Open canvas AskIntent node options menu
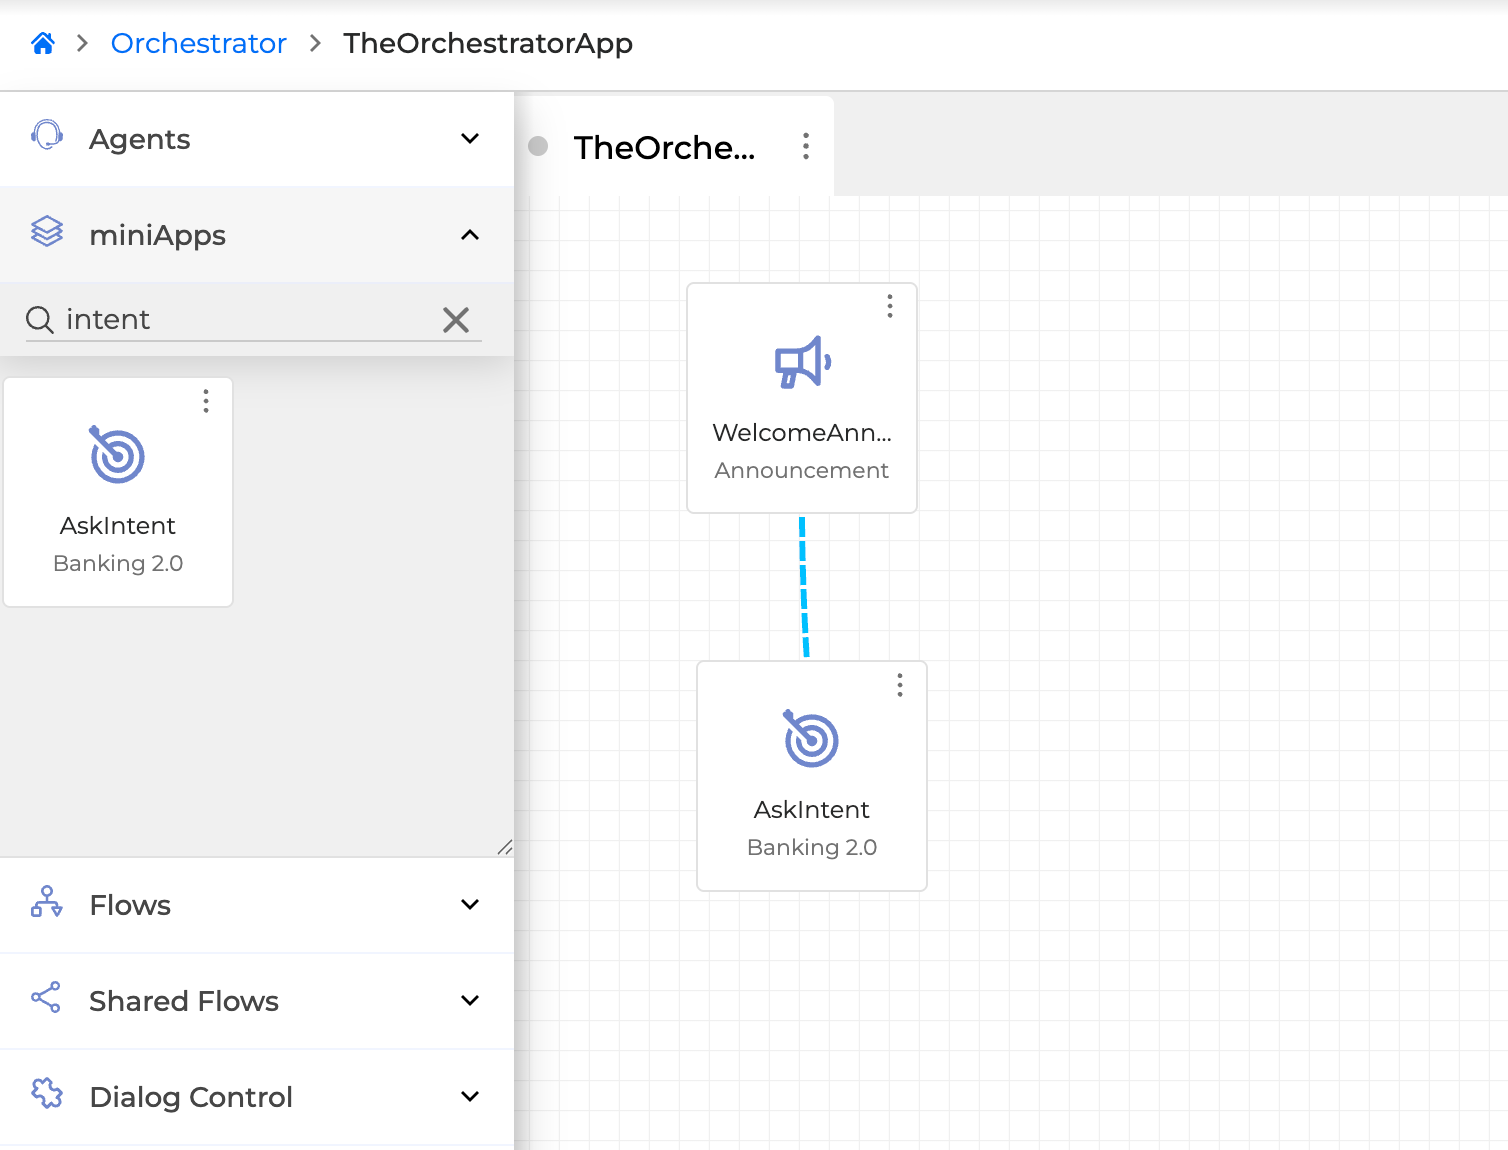The image size is (1508, 1150). pos(900,685)
